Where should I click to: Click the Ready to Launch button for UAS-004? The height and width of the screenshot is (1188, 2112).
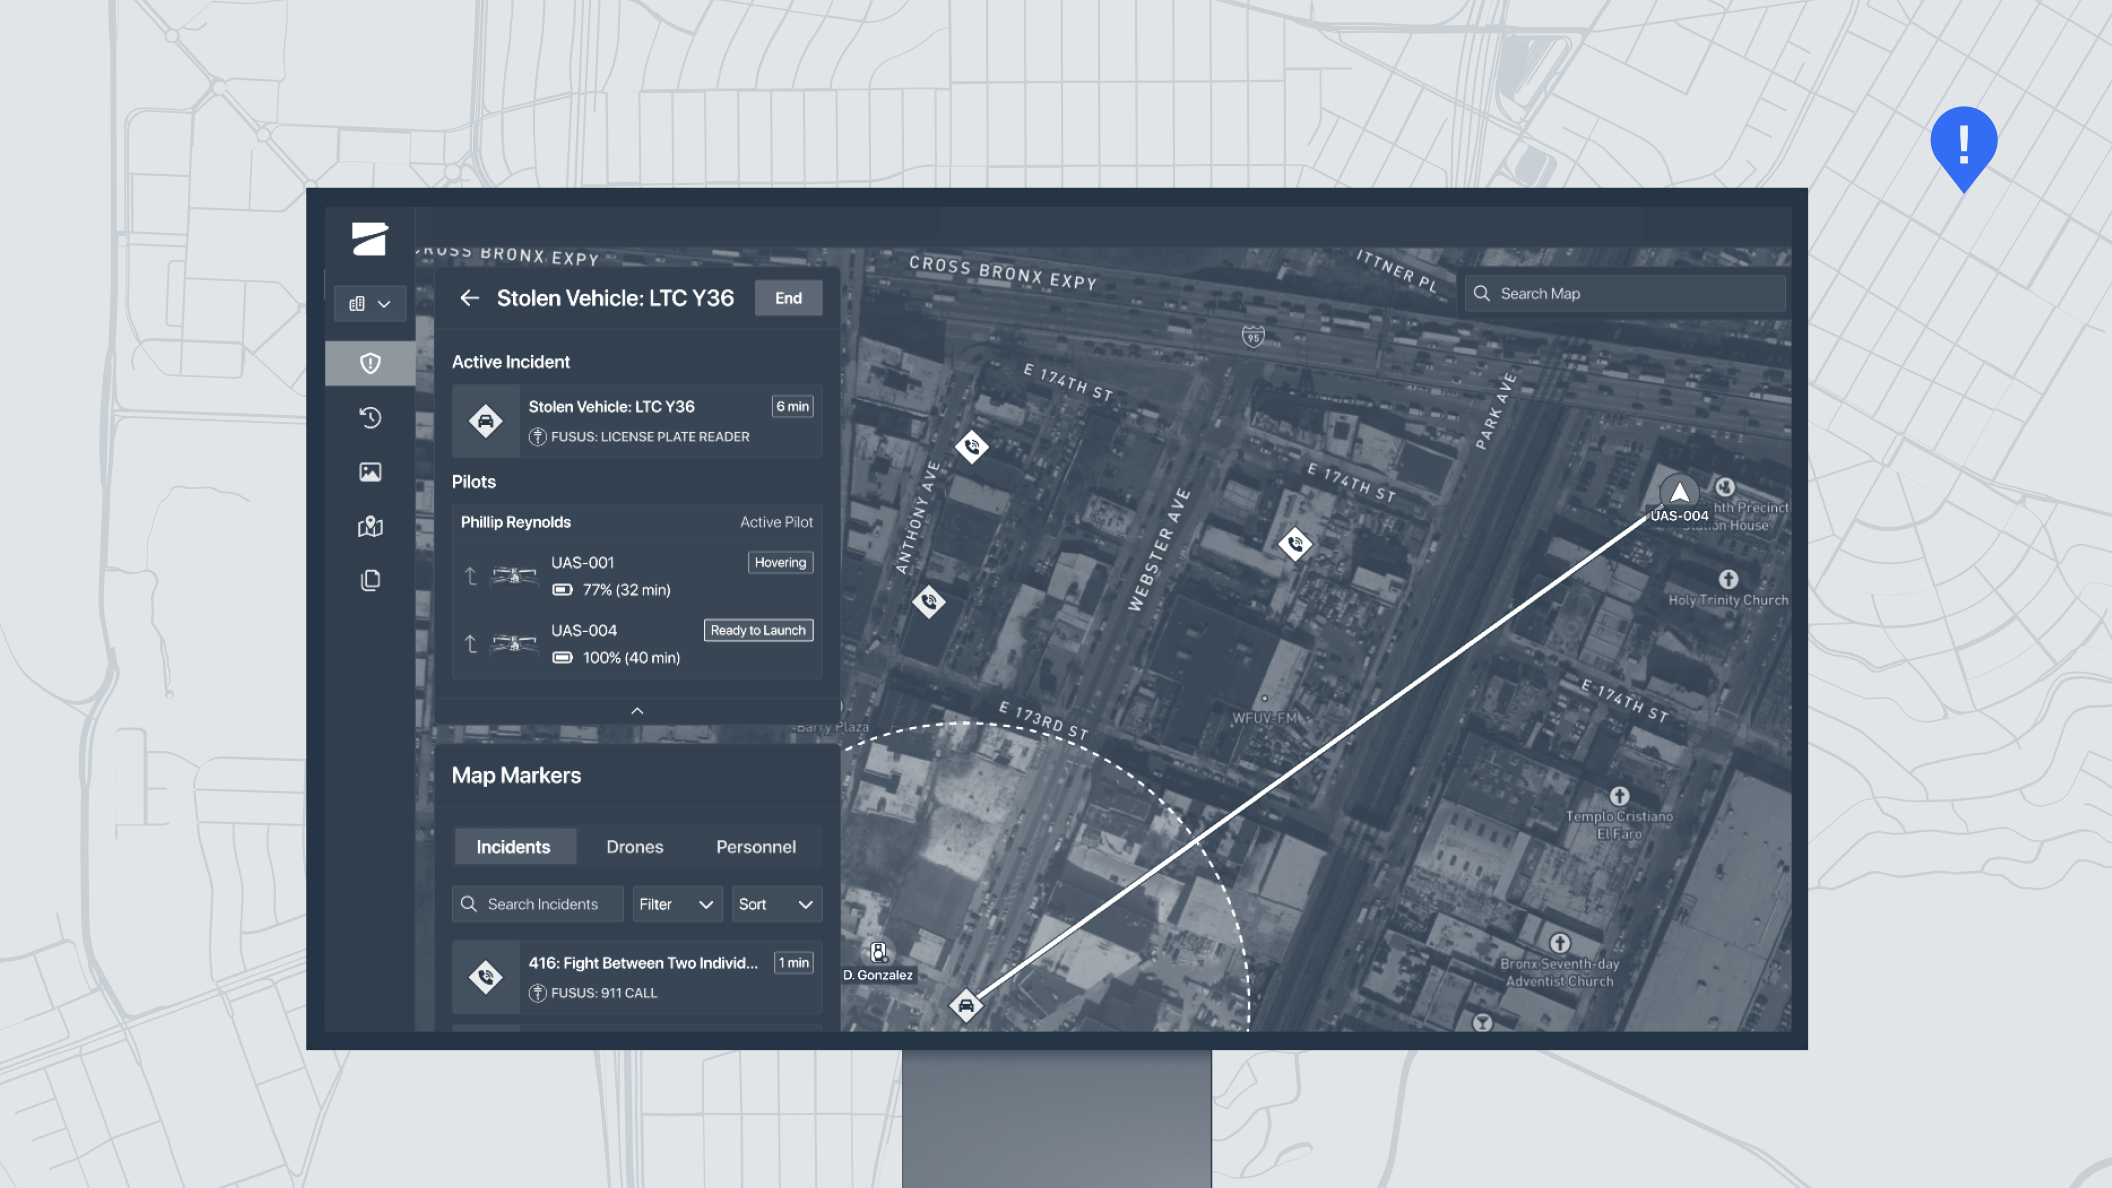point(758,630)
